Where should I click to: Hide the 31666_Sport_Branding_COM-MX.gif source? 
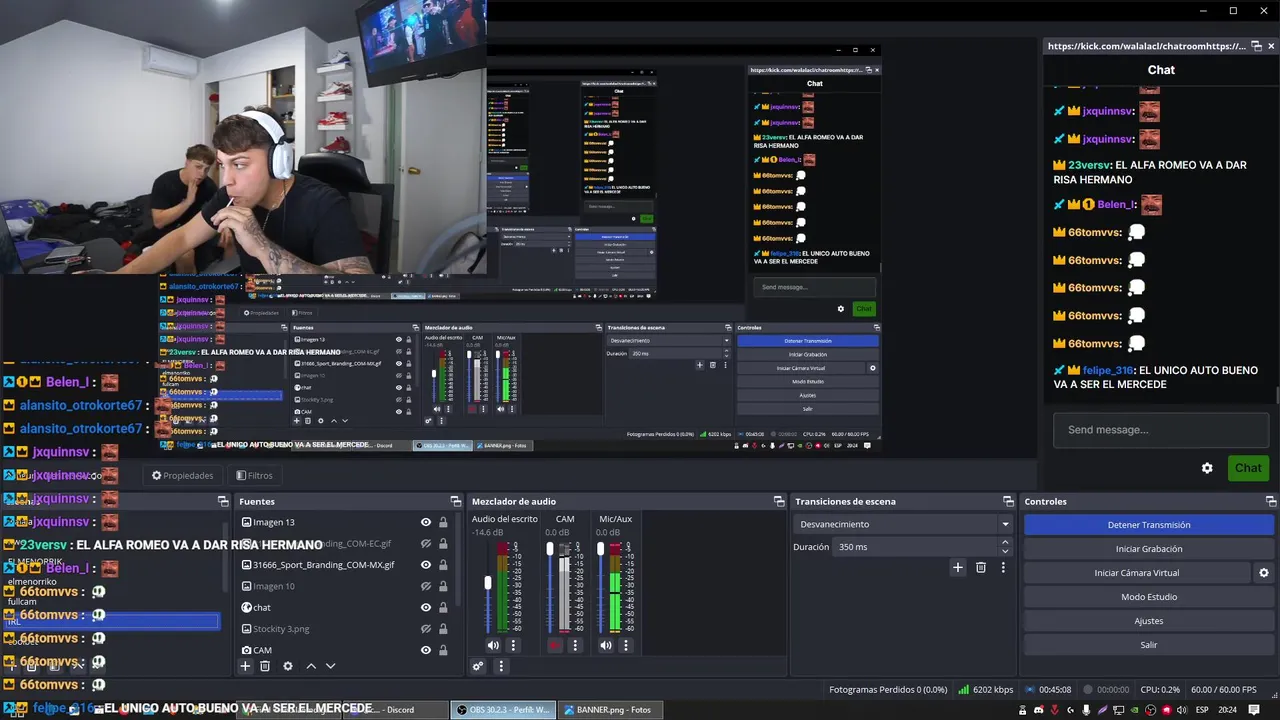pos(426,565)
